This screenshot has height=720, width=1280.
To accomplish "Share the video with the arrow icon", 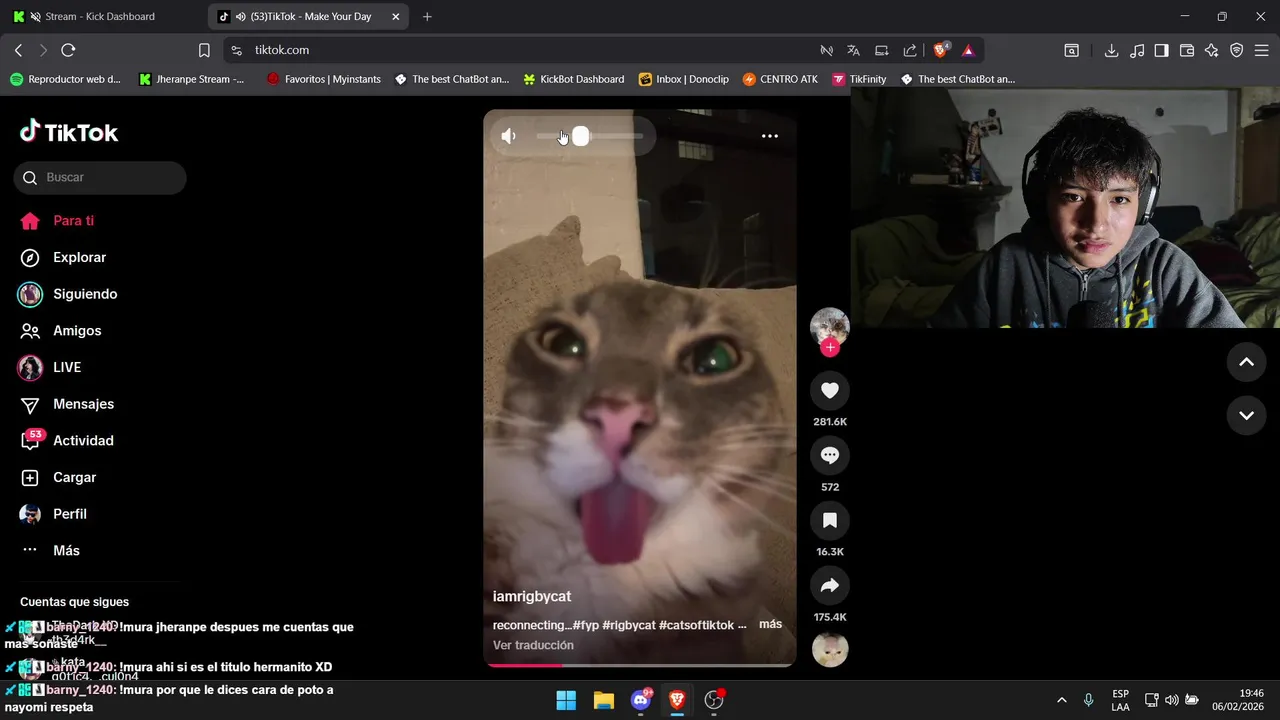I will point(829,585).
